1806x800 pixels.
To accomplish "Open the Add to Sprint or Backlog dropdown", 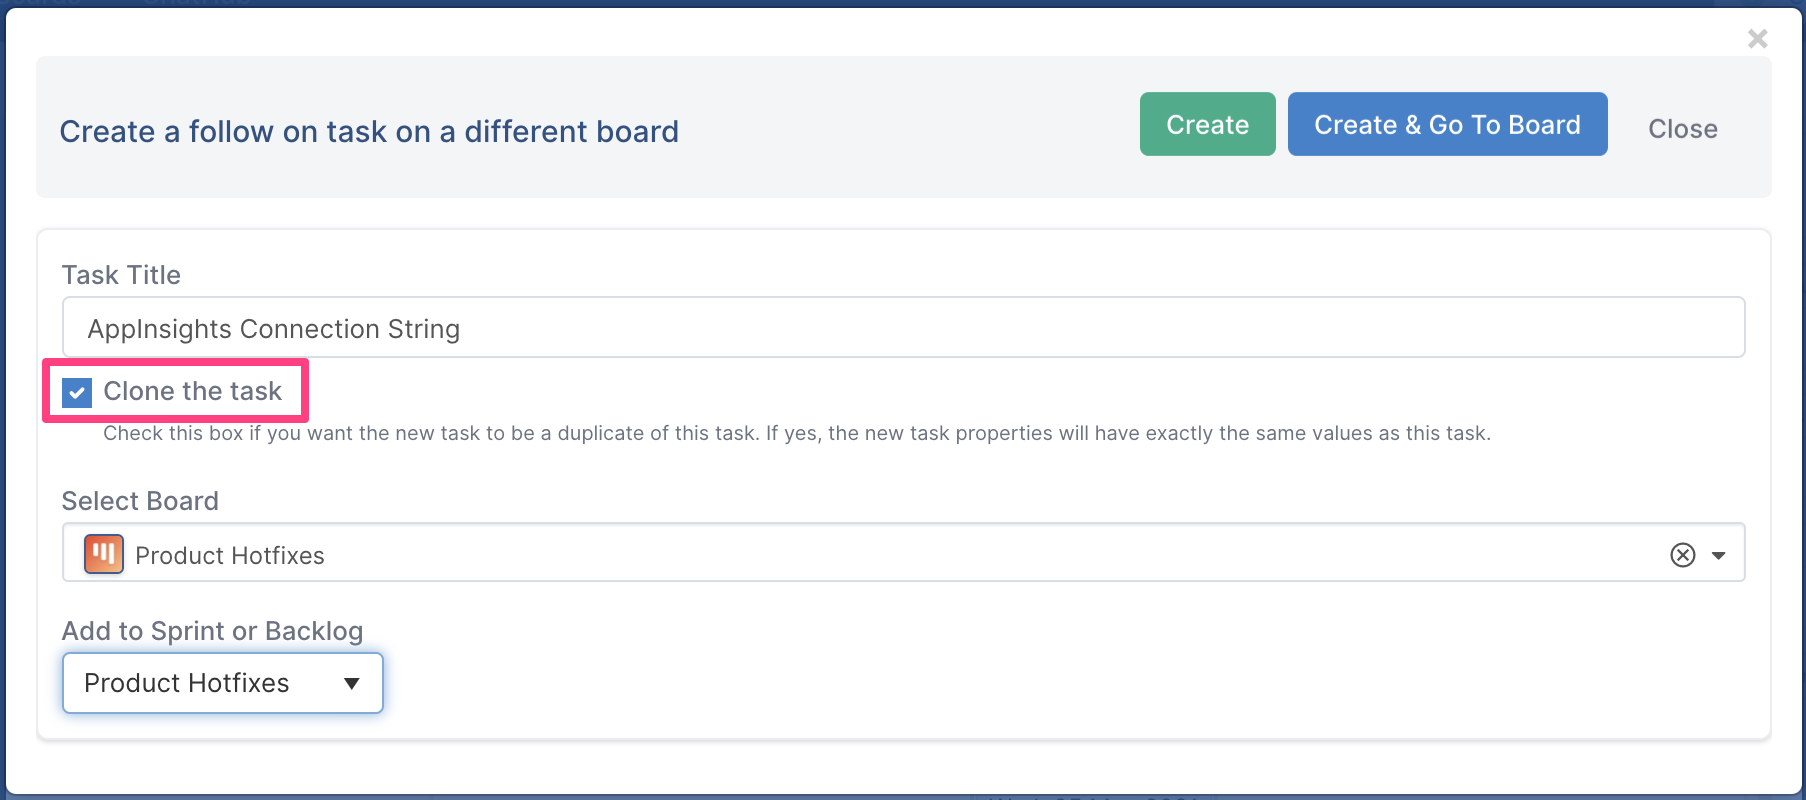I will pyautogui.click(x=223, y=683).
